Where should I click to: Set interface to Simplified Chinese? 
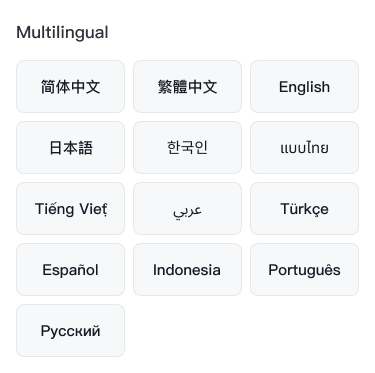[70, 87]
